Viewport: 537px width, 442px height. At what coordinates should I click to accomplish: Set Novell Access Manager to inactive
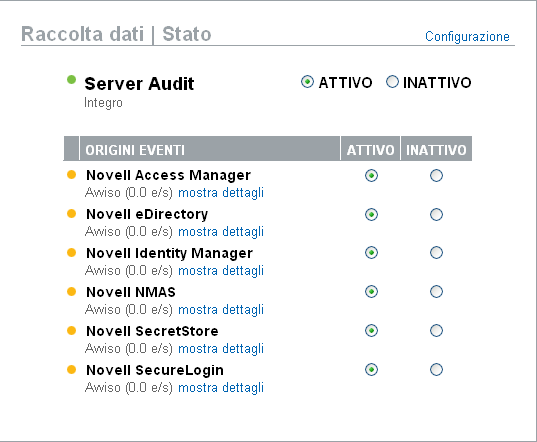coord(436,176)
